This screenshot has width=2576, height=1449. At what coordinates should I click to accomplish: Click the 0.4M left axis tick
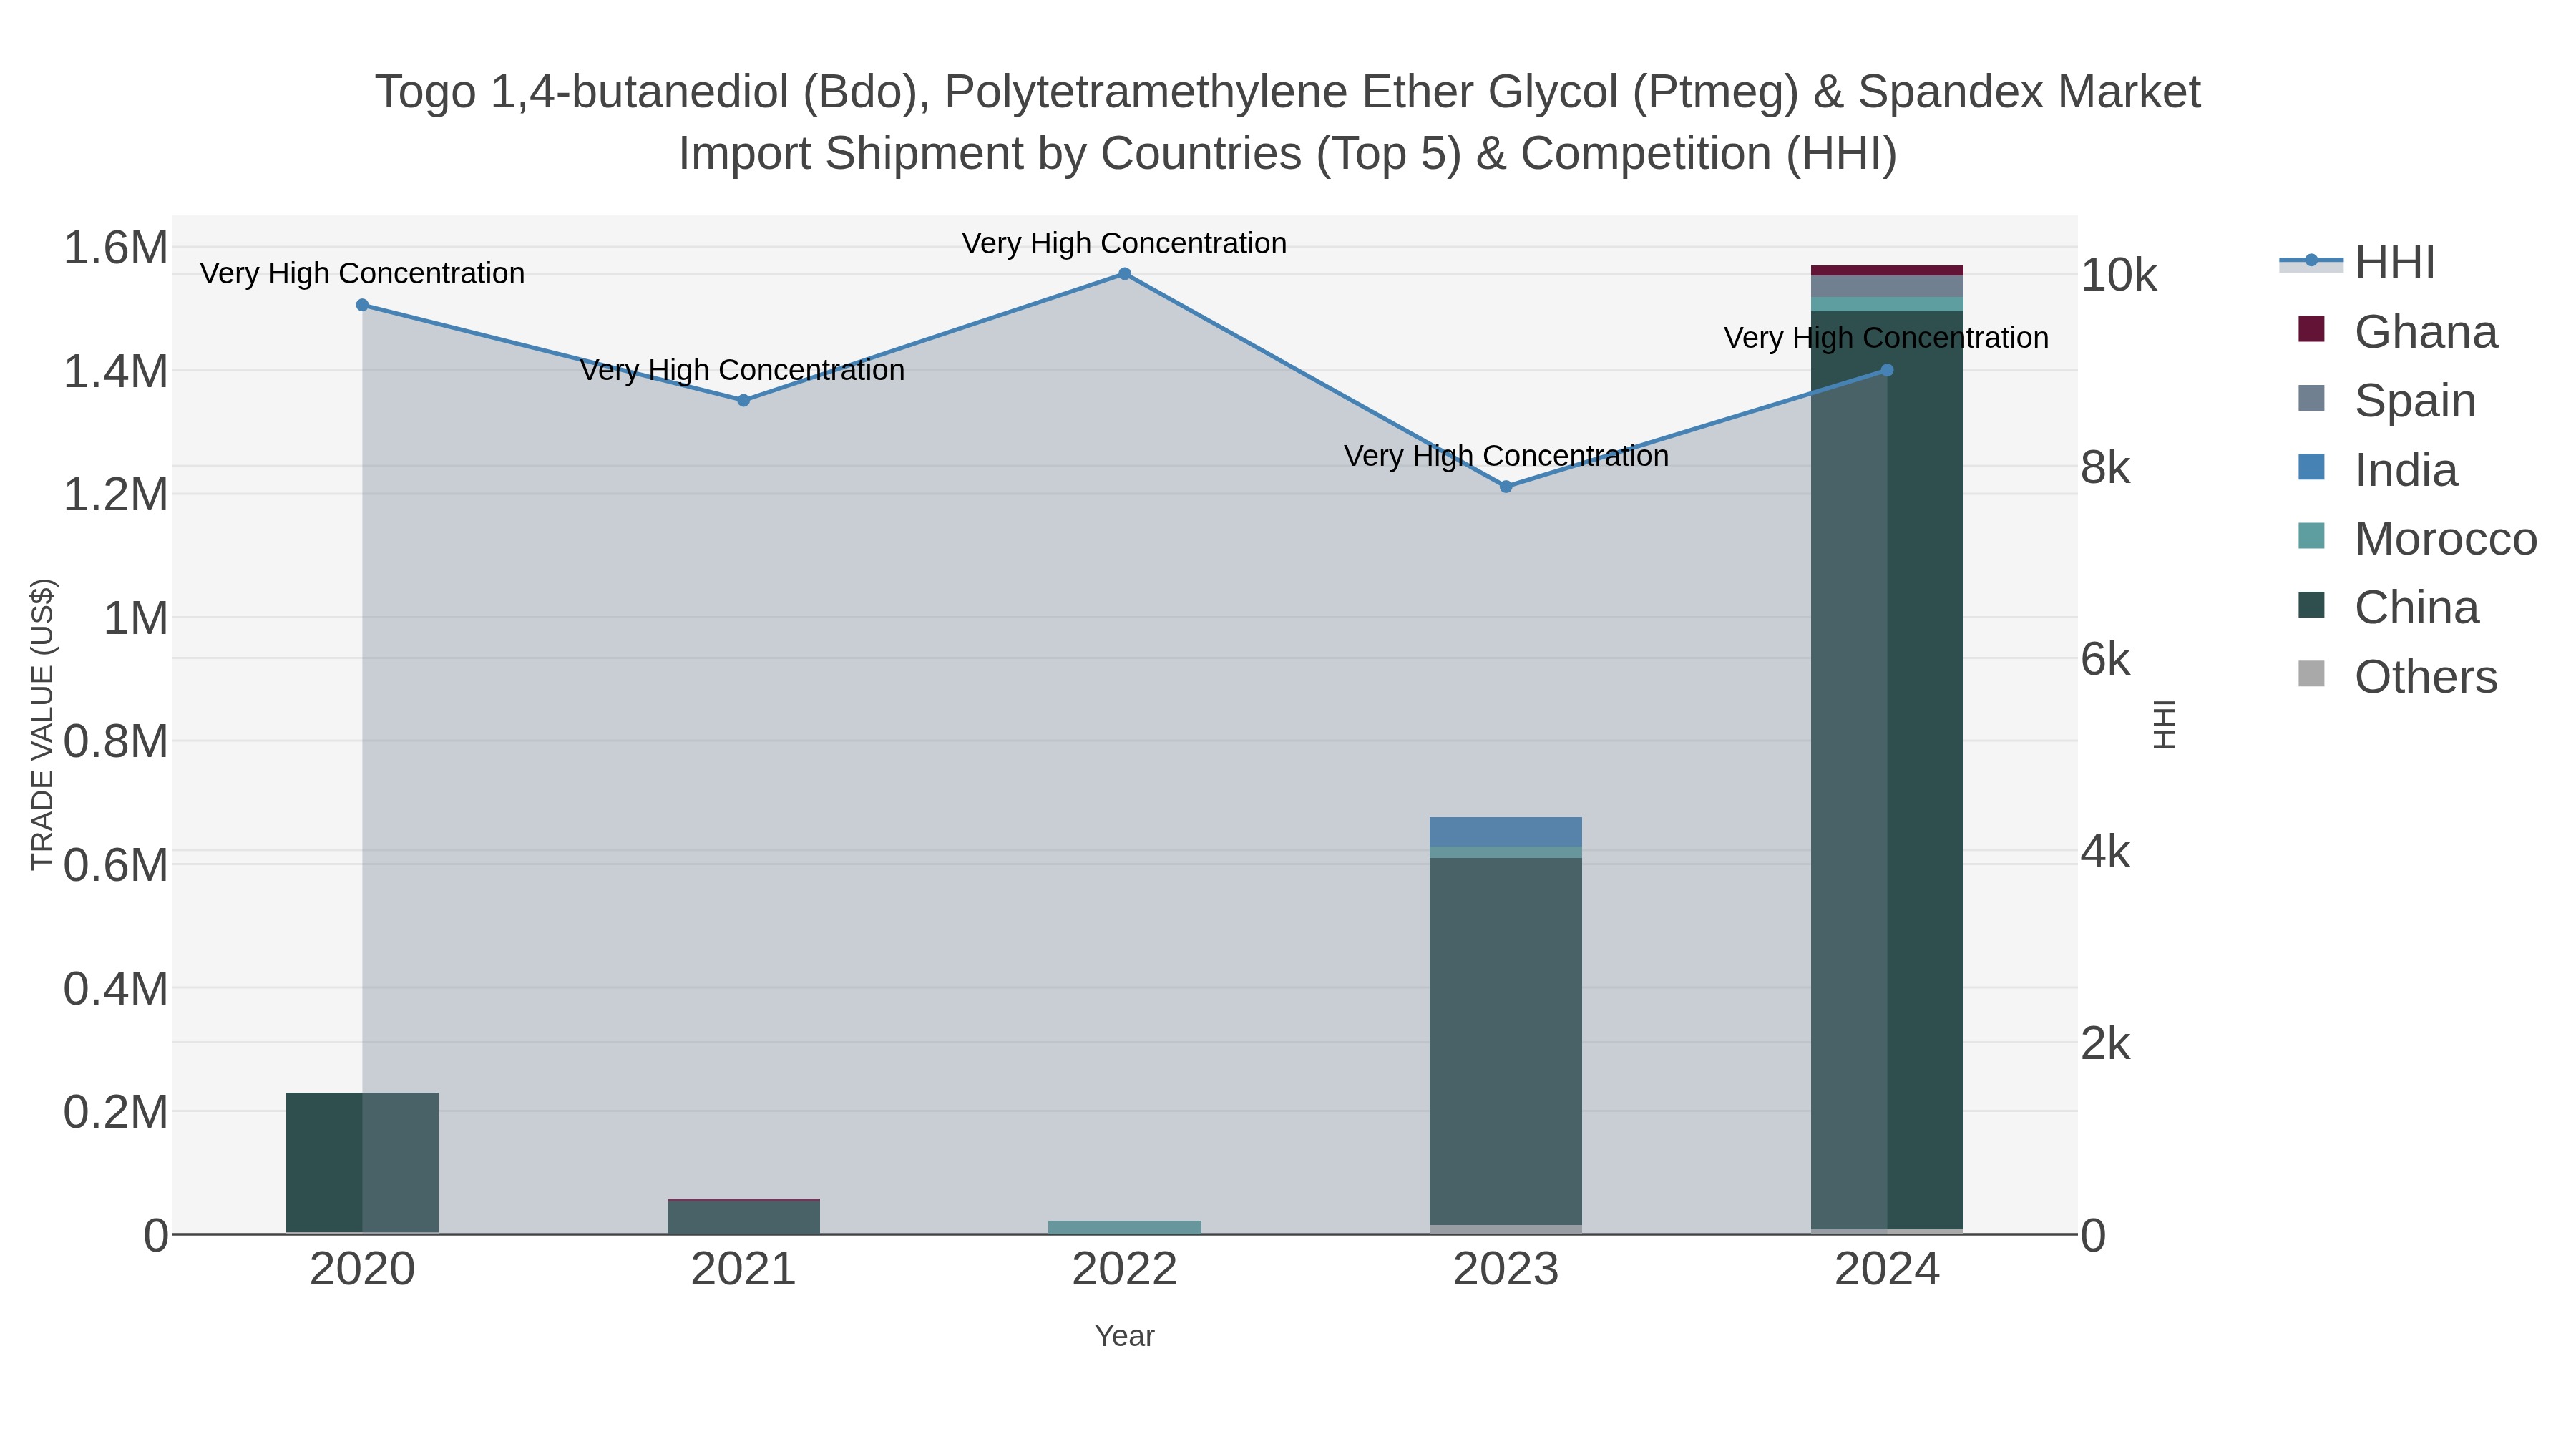click(116, 989)
